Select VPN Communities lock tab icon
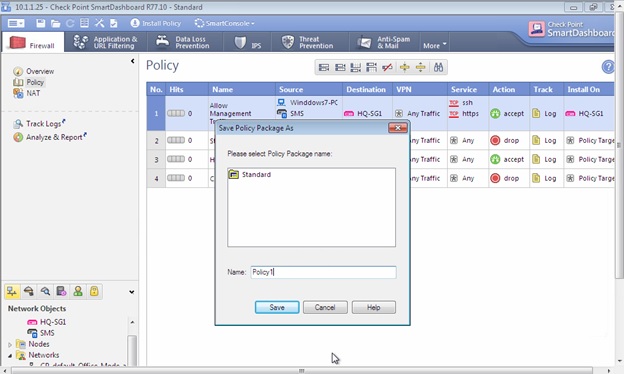The width and height of the screenshot is (624, 374). (x=94, y=292)
